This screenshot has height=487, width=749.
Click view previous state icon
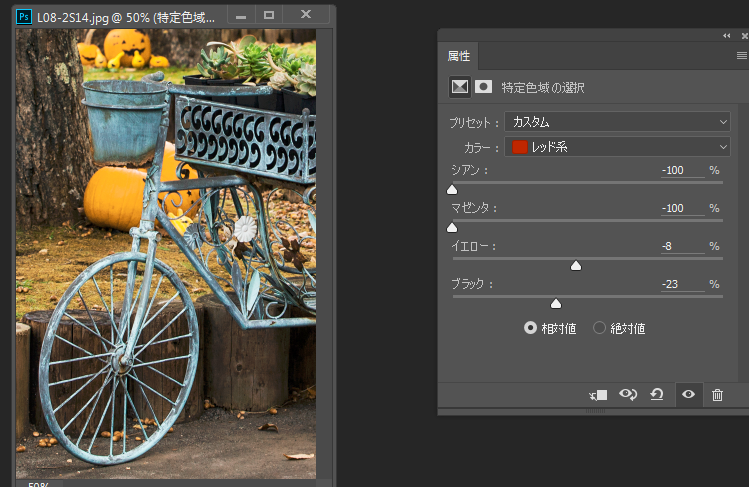(x=628, y=394)
